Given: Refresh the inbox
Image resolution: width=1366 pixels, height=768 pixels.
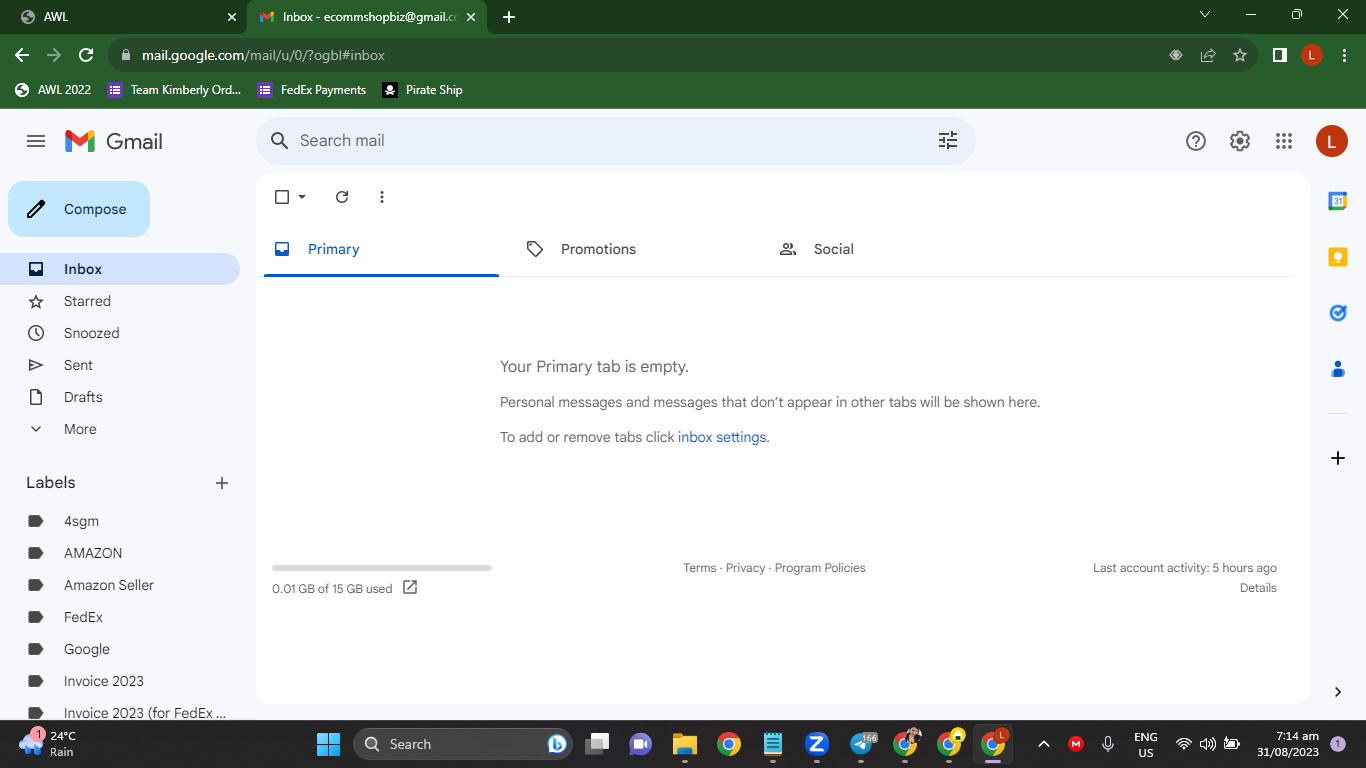Looking at the screenshot, I should click(342, 197).
